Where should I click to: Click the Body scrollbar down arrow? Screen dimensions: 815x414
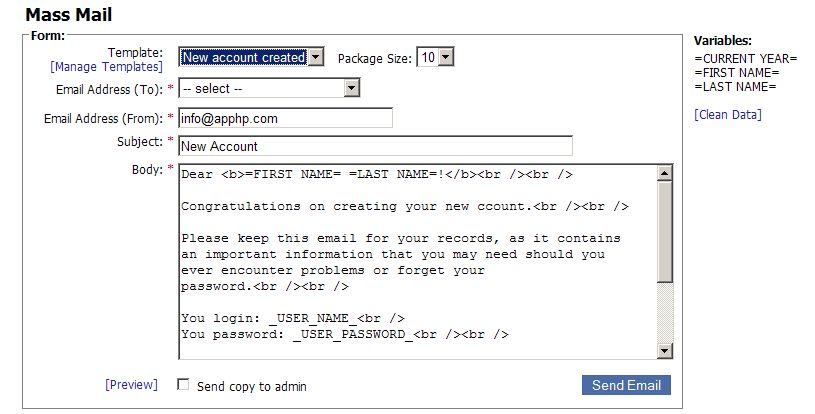(x=665, y=350)
